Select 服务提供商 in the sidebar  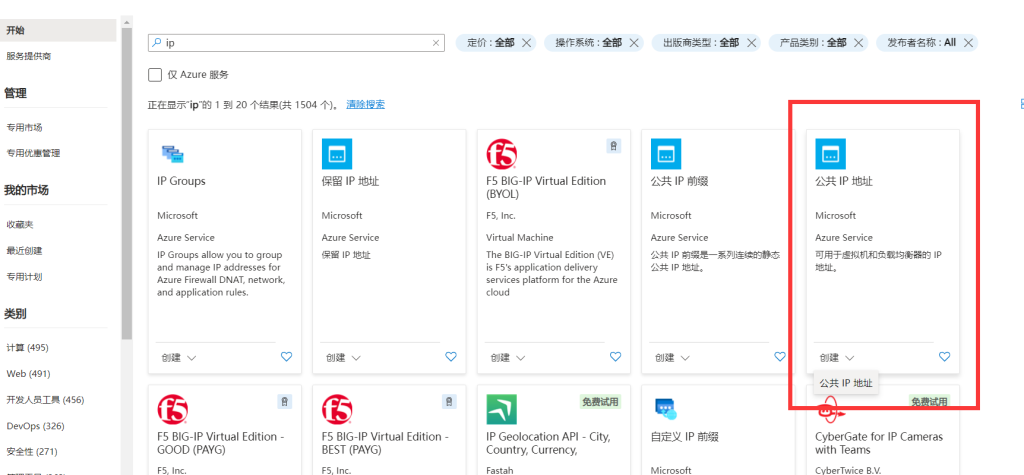29,56
